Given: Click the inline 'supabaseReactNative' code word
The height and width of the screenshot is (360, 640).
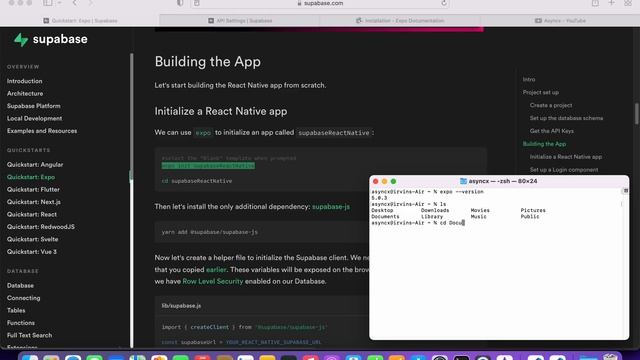Looking at the screenshot, I should [333, 133].
